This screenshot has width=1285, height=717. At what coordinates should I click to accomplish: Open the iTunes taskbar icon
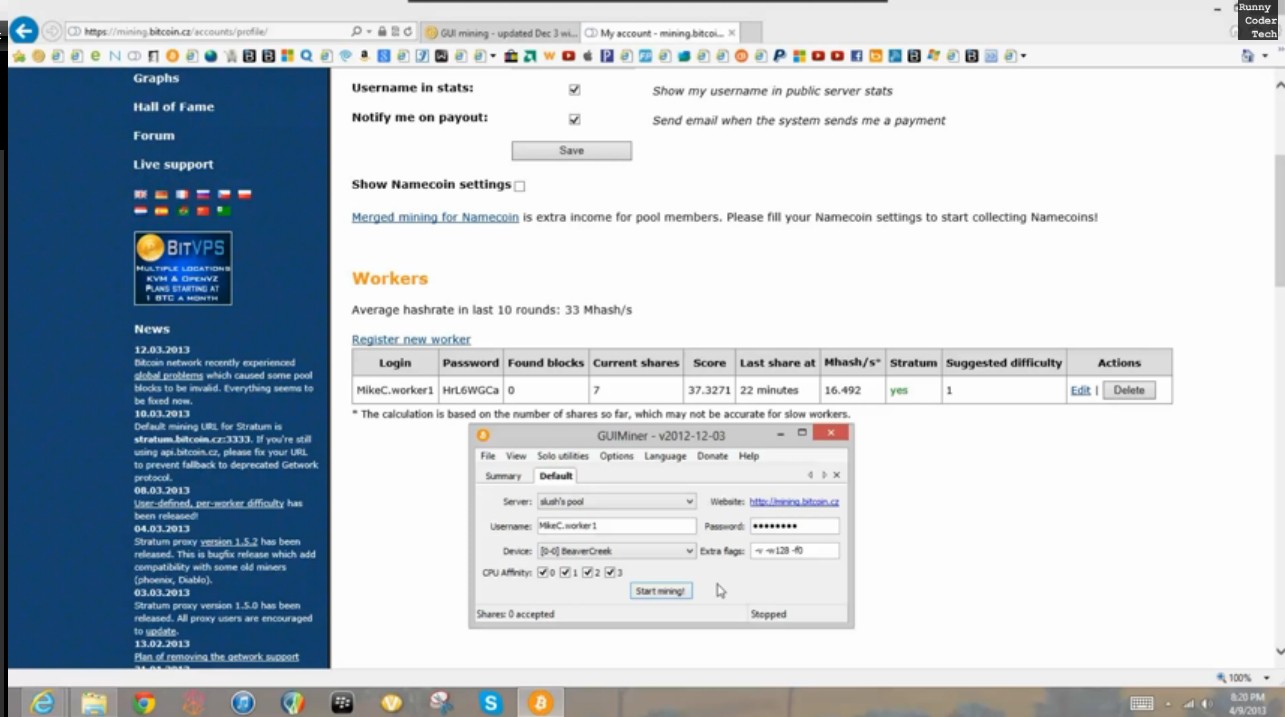[x=243, y=703]
